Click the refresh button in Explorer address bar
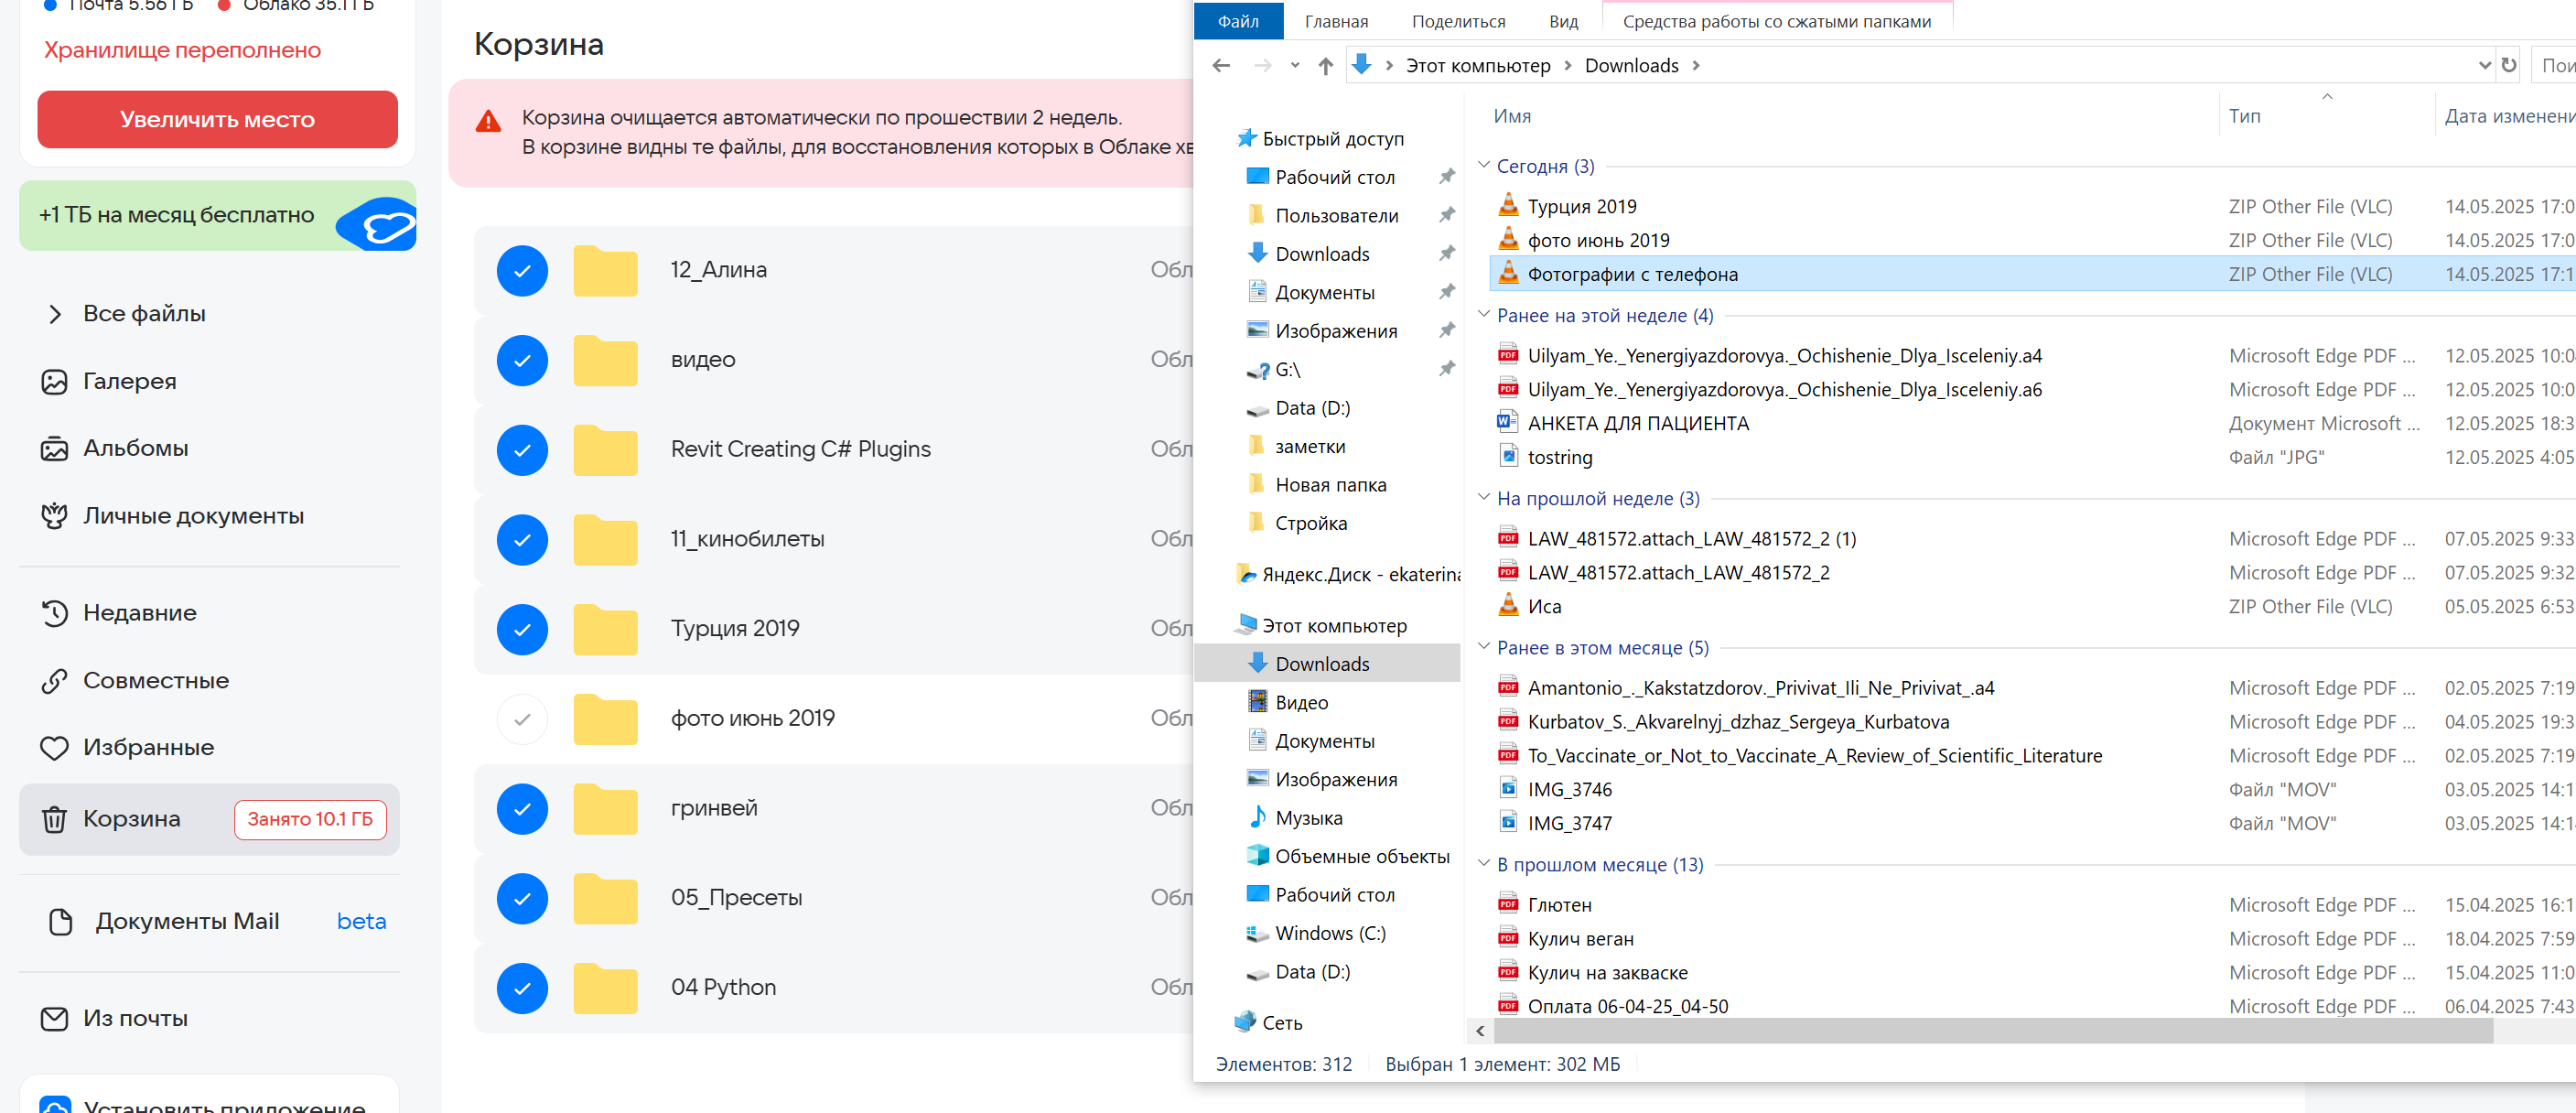 (x=2508, y=65)
